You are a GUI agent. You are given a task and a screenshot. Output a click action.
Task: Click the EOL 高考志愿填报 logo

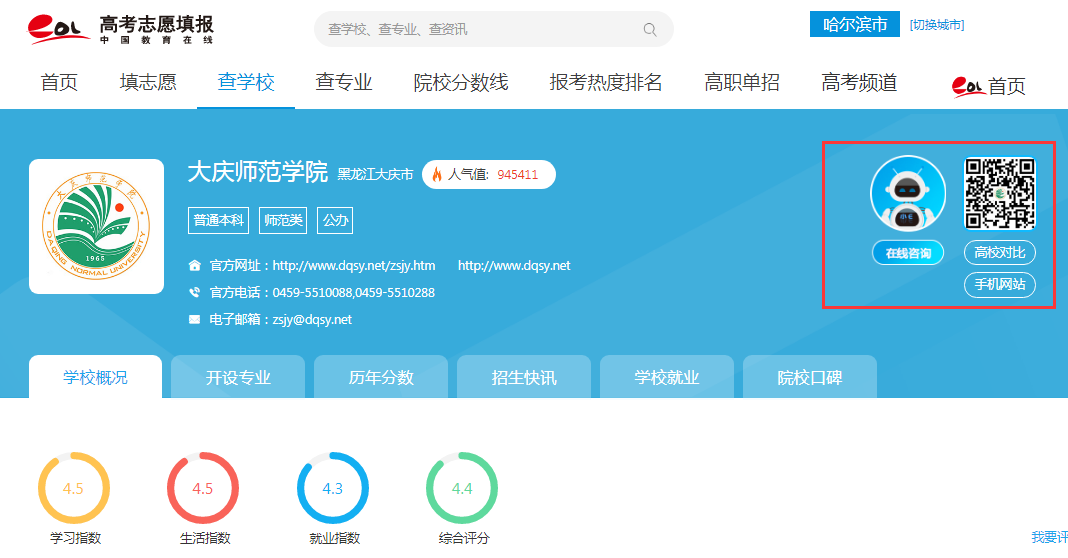(x=121, y=29)
